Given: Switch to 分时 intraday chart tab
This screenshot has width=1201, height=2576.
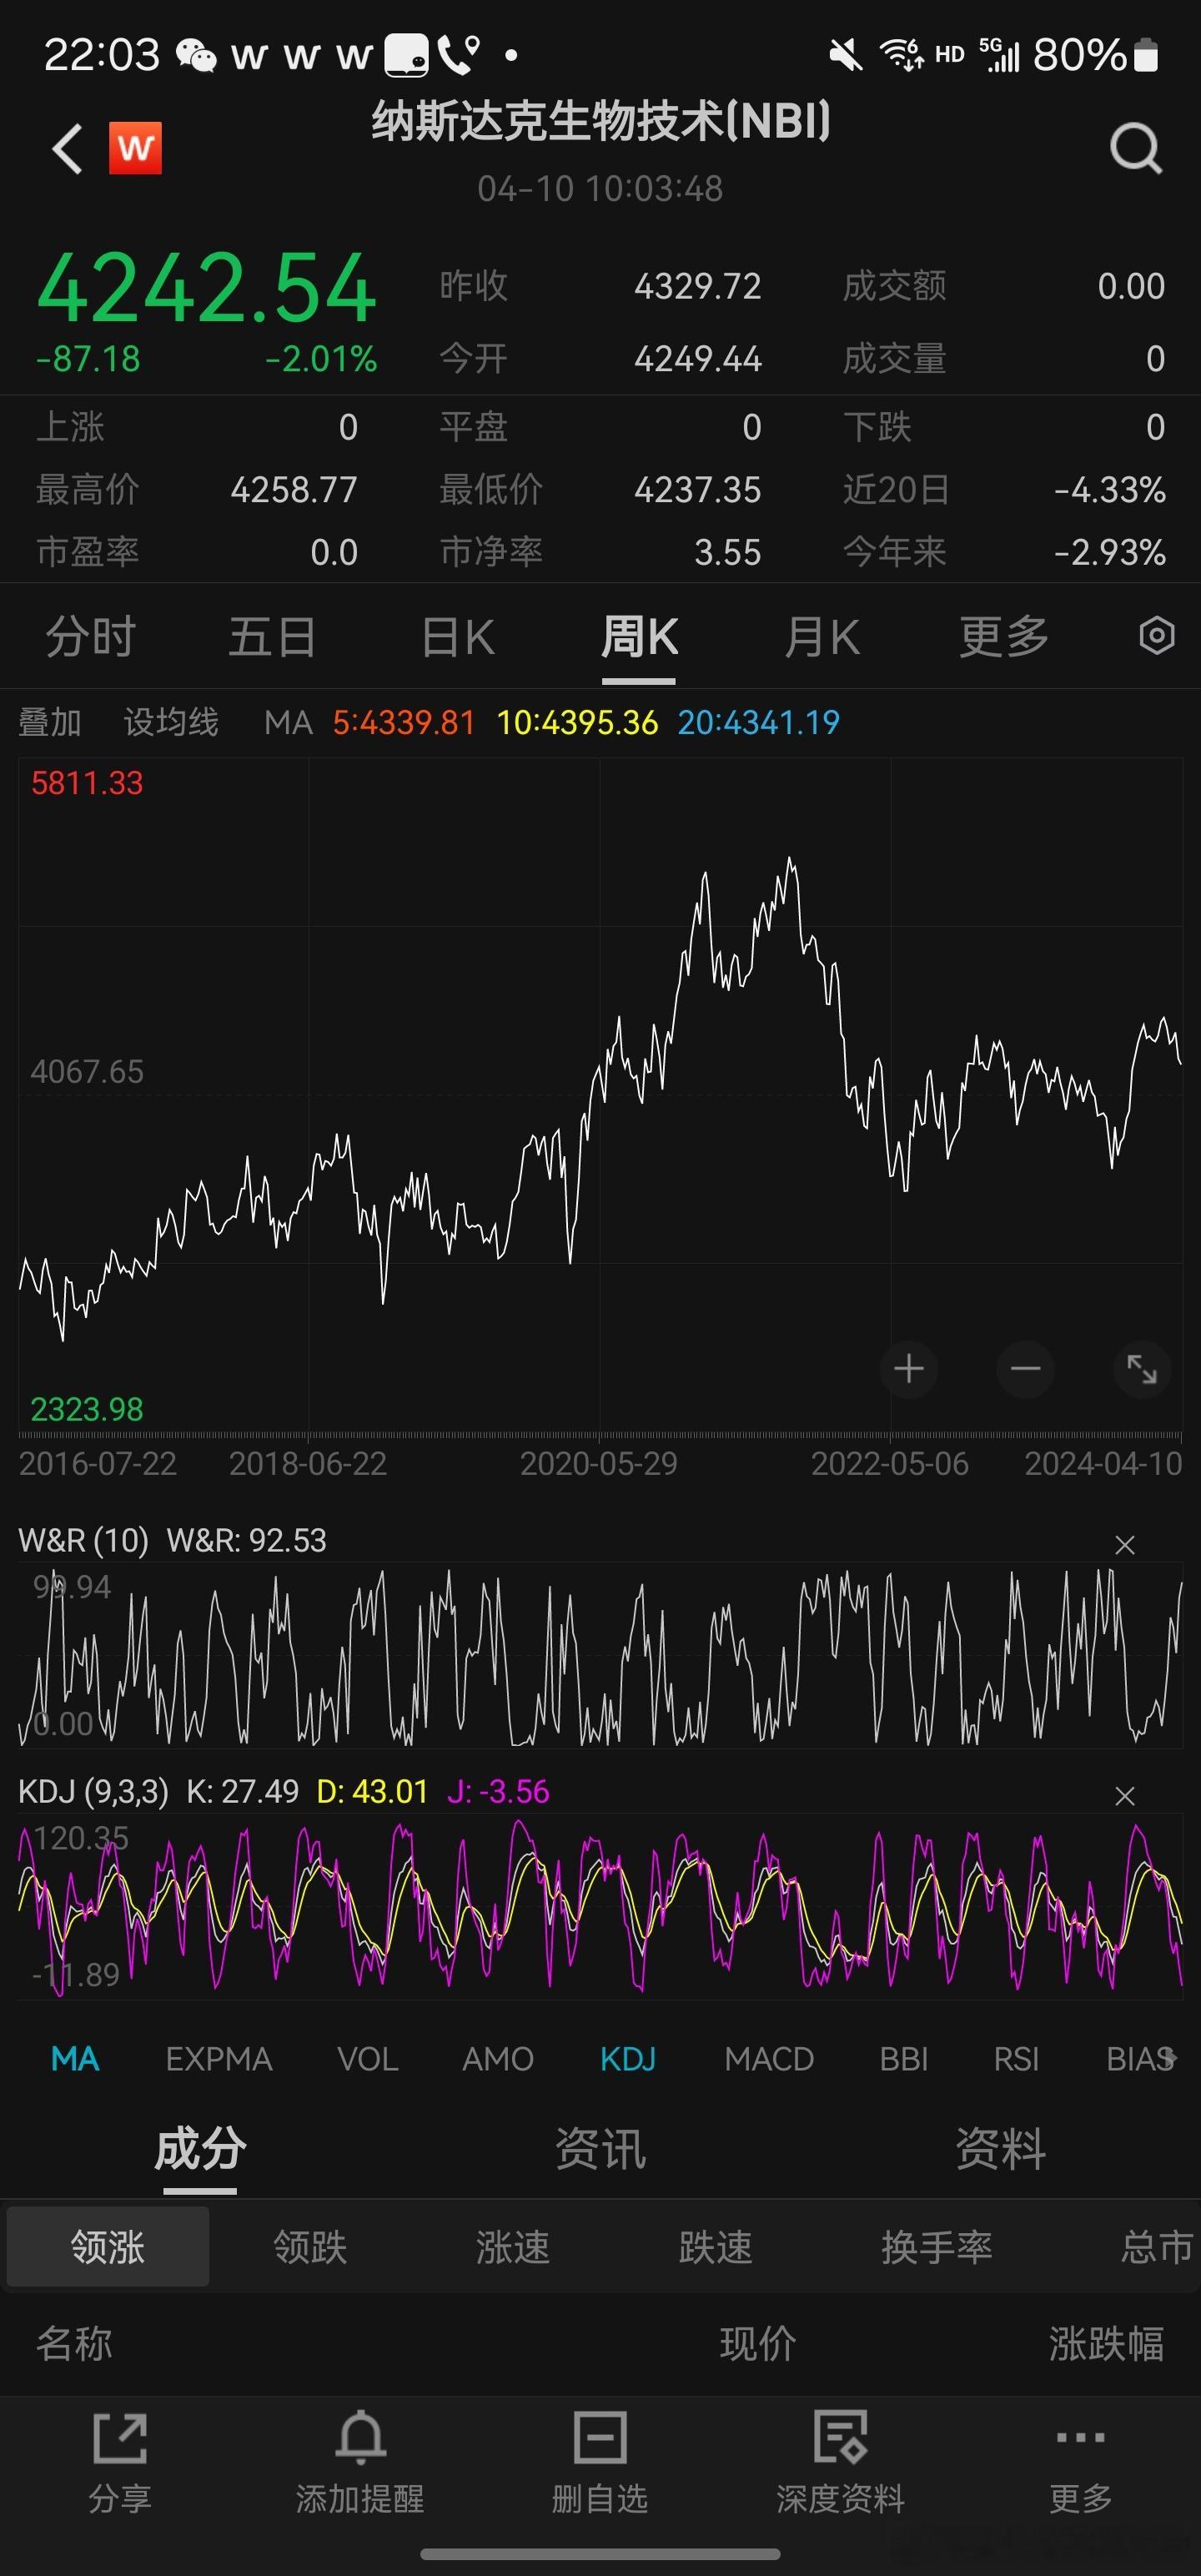Looking at the screenshot, I should tap(90, 637).
